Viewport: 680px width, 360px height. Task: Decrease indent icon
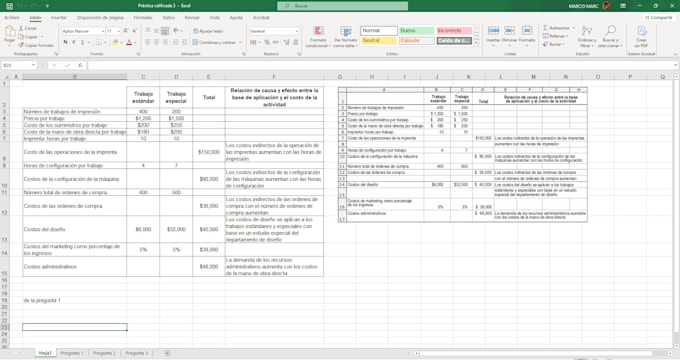coord(176,43)
